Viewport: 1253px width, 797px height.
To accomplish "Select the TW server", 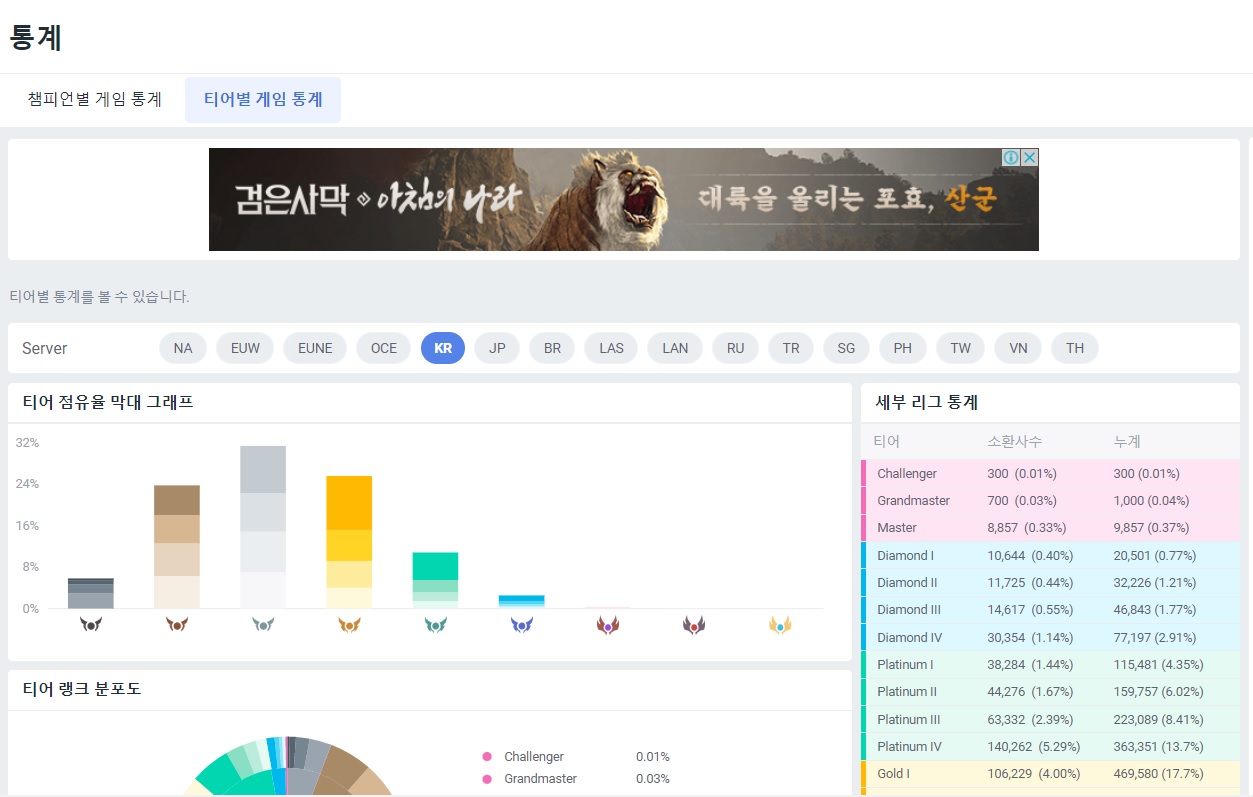I will (961, 348).
